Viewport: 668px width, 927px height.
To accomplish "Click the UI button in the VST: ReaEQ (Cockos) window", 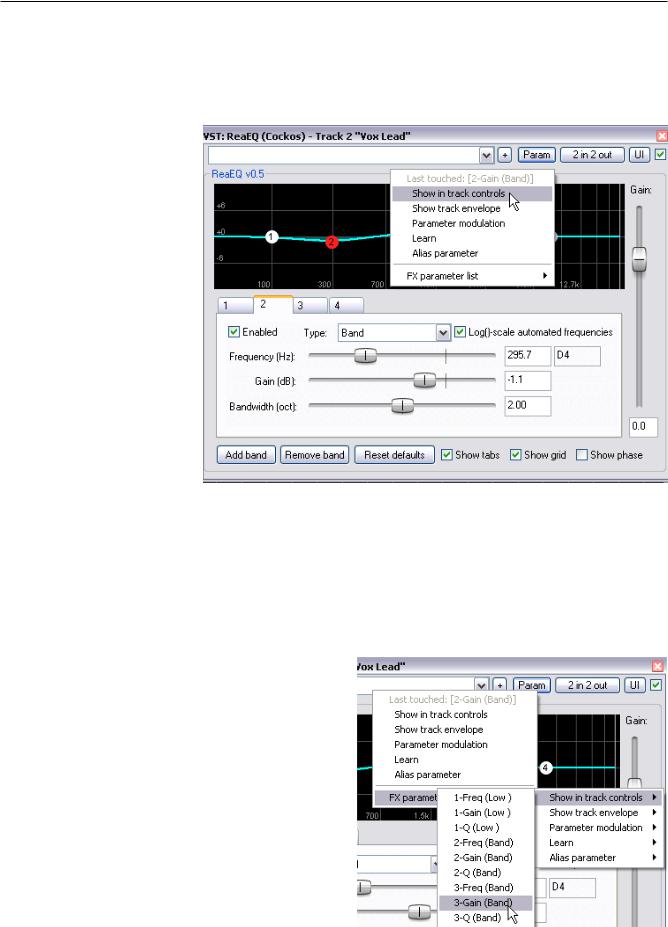I will (x=639, y=155).
